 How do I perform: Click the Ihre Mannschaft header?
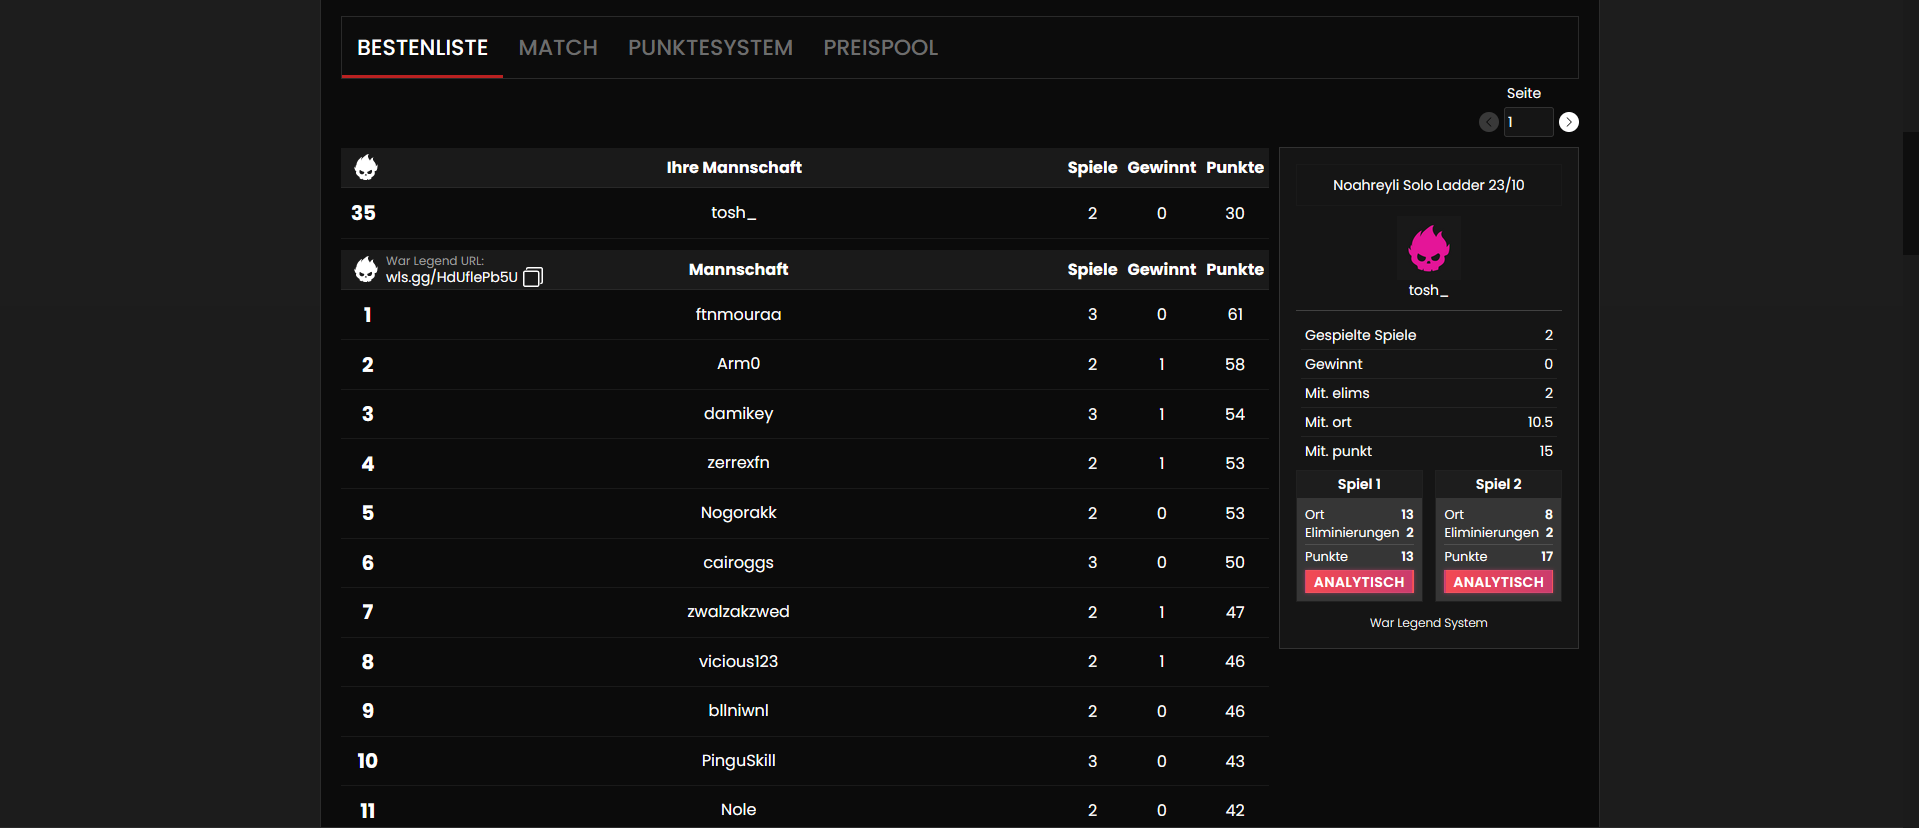pos(734,167)
